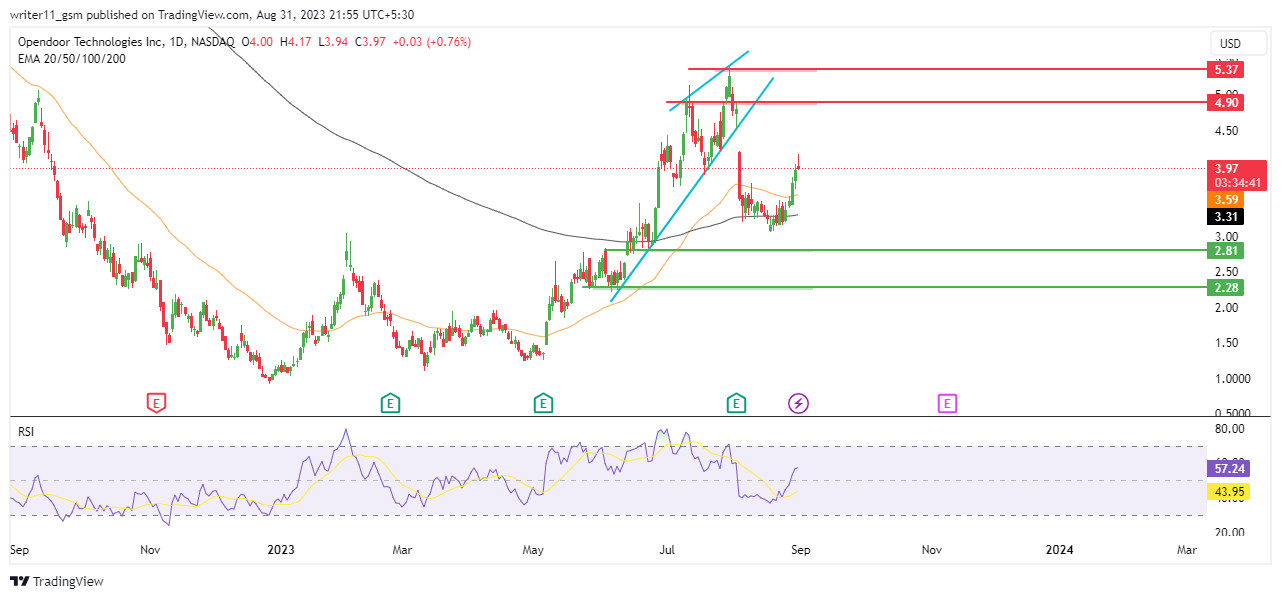This screenshot has height=599, width=1281.
Task: Click the Sep label at right of the Jul label
Action: [x=799, y=549]
